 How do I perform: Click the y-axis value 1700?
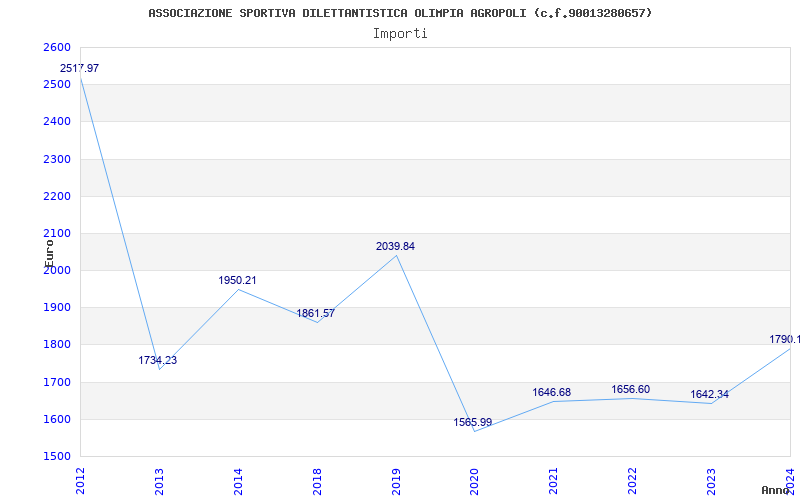(x=57, y=382)
